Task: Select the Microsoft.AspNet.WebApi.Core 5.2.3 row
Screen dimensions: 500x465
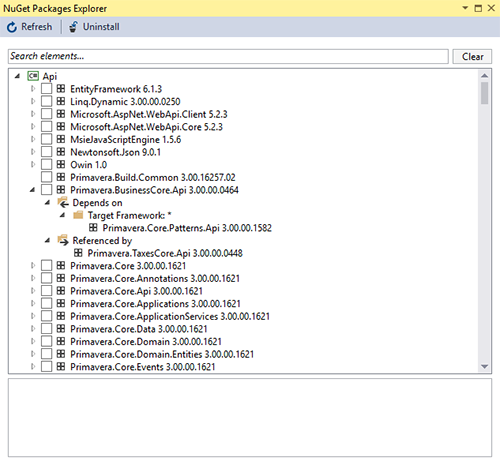Action: tap(146, 127)
